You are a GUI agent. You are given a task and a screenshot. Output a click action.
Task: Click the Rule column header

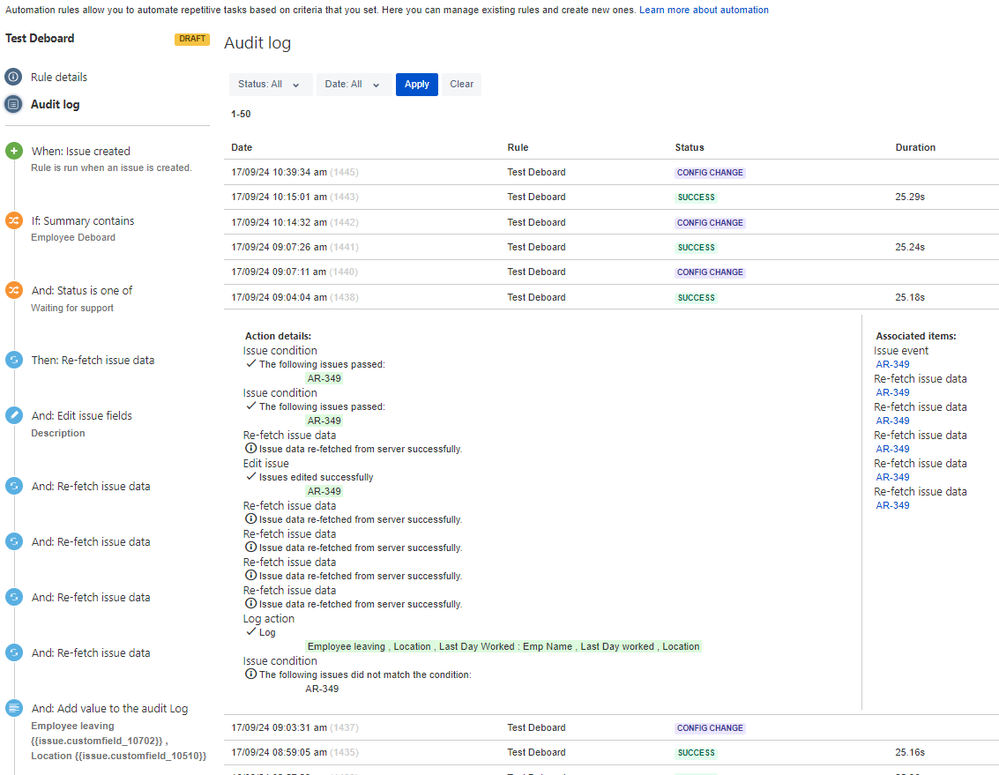click(517, 147)
